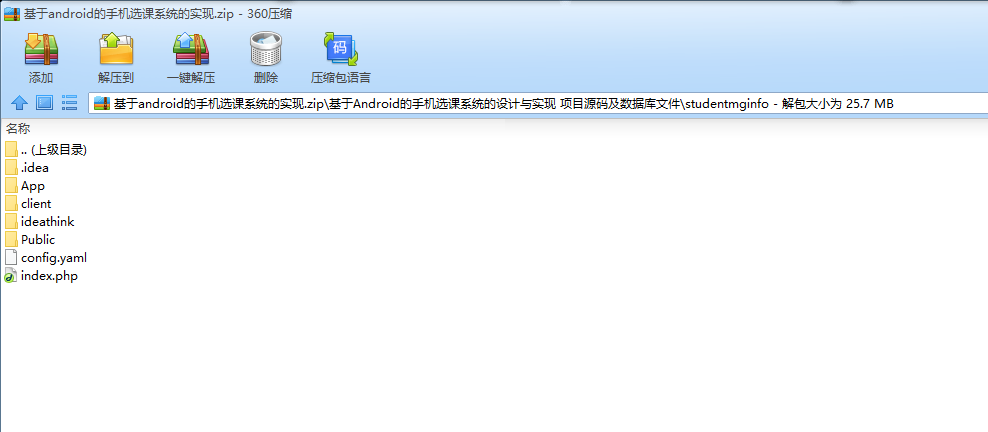Click the 解压到 (Extract to) icon

coord(116,50)
